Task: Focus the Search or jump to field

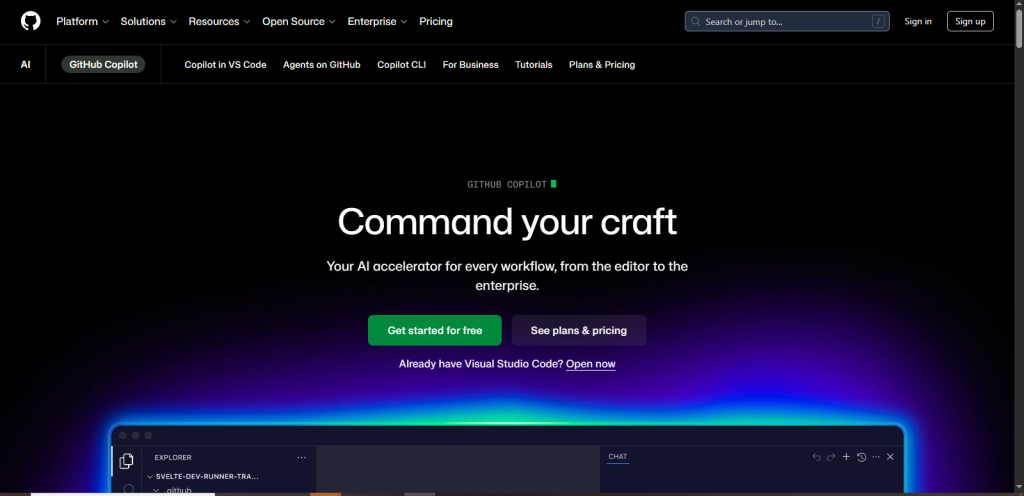Action: pos(788,22)
